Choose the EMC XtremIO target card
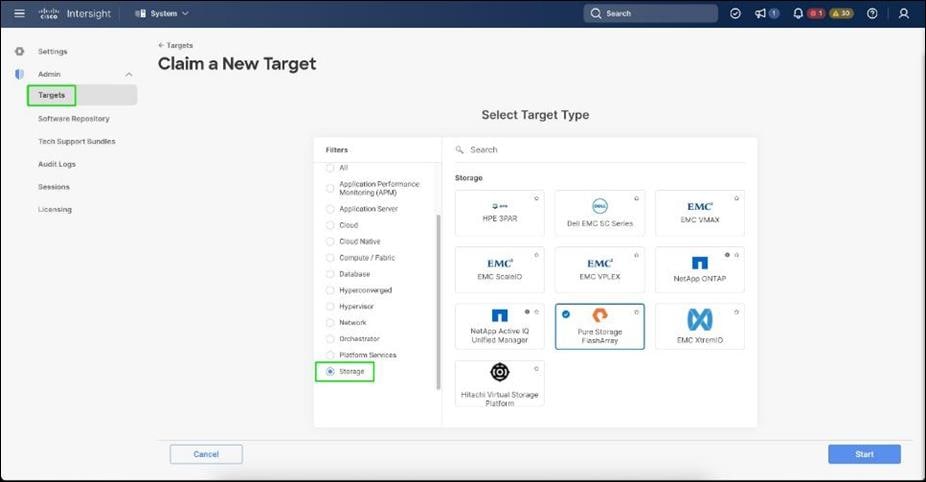 (700, 327)
